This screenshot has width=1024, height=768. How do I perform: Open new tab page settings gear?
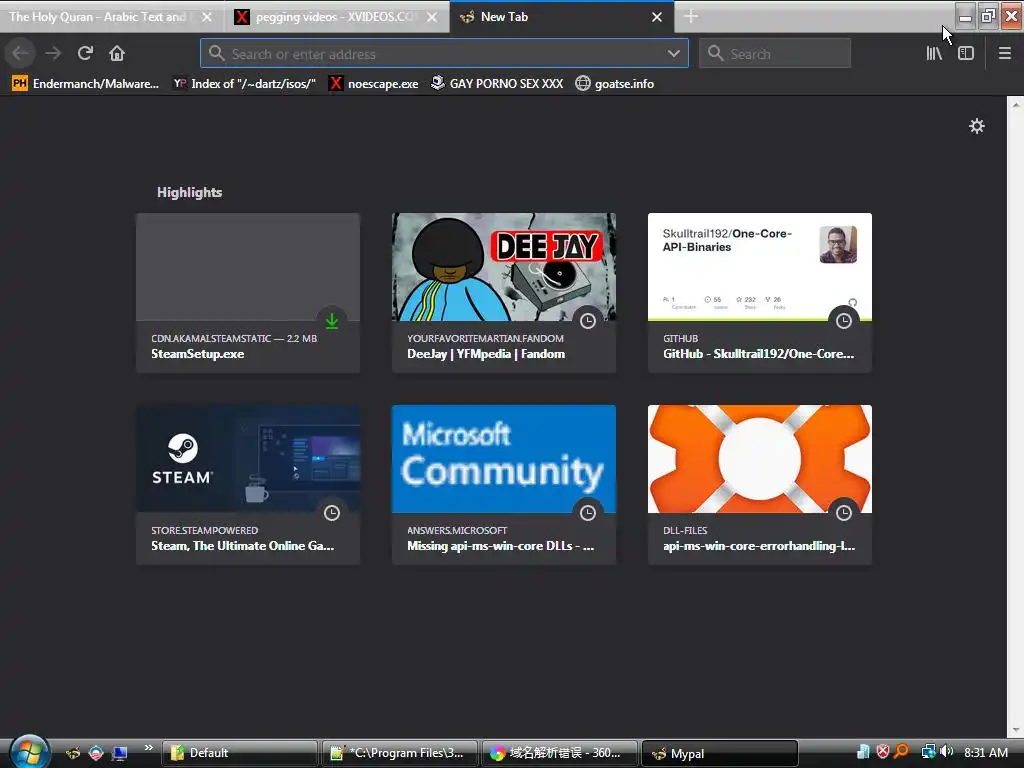(x=976, y=126)
